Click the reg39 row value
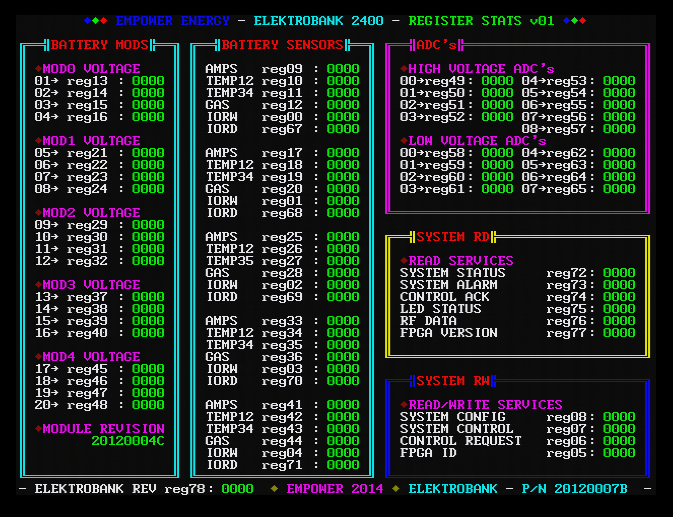This screenshot has width=673, height=517. (148, 321)
